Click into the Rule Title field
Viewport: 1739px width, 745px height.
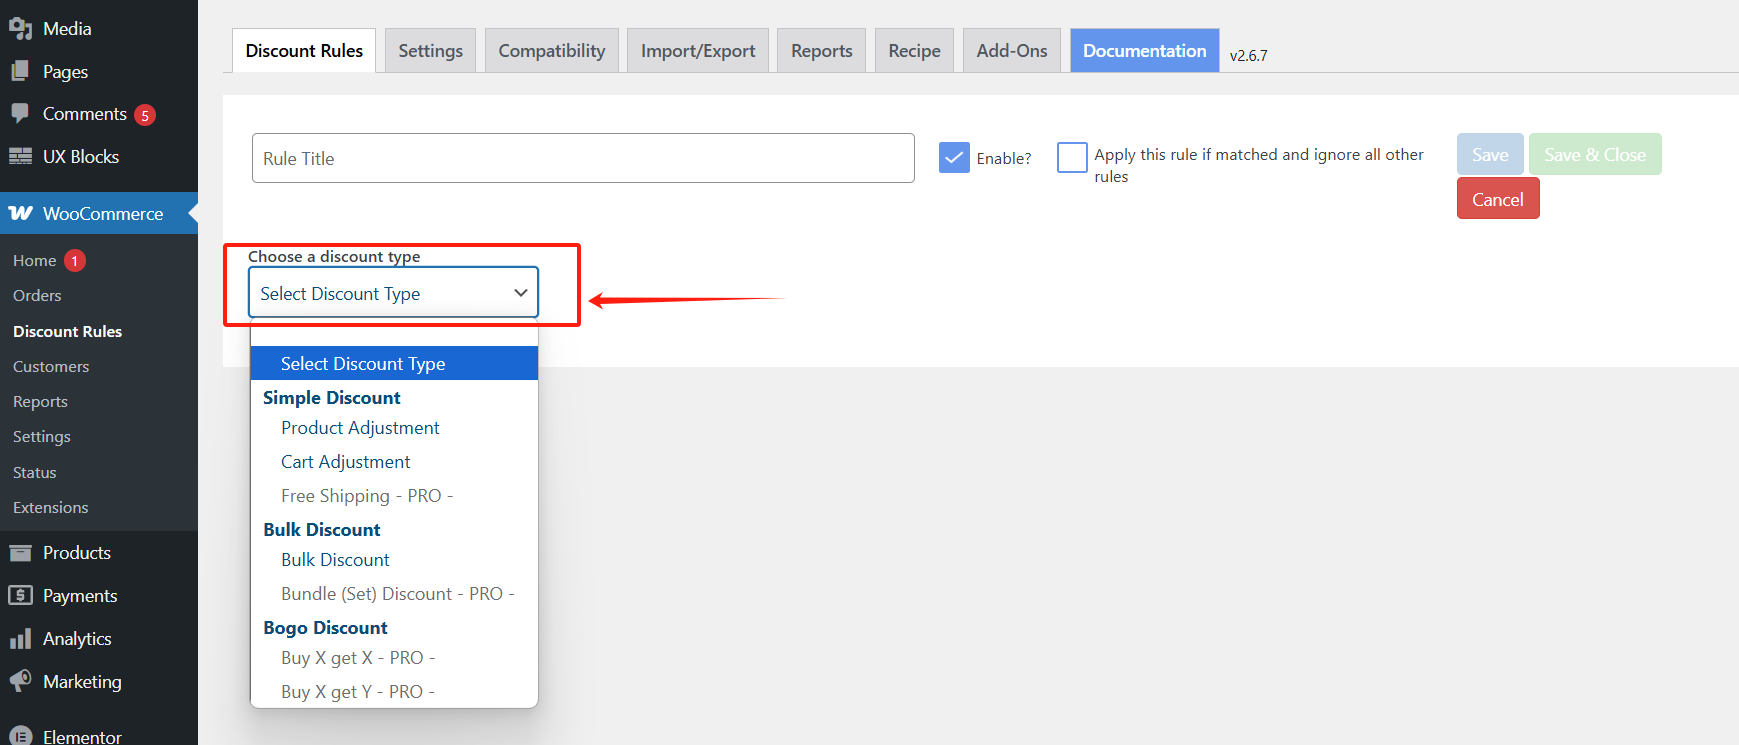coord(582,158)
